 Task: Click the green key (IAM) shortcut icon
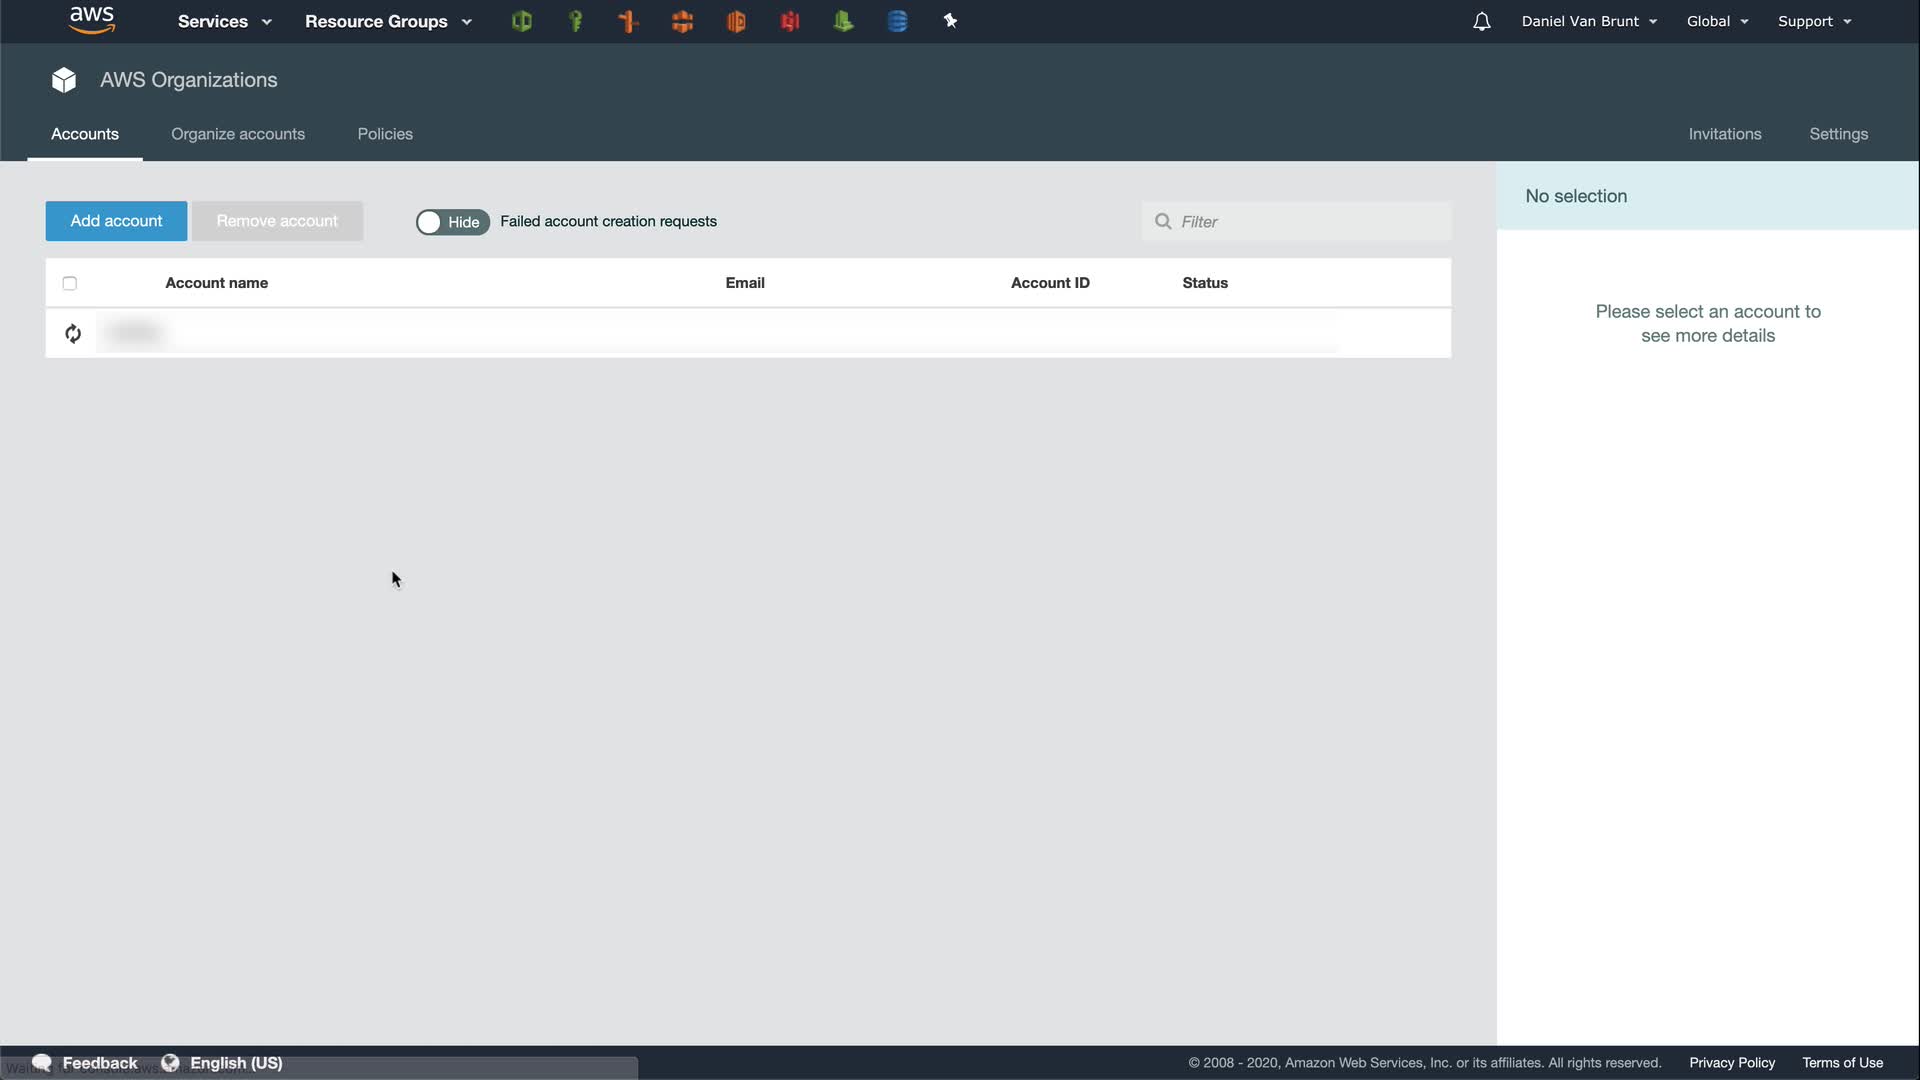coord(575,21)
